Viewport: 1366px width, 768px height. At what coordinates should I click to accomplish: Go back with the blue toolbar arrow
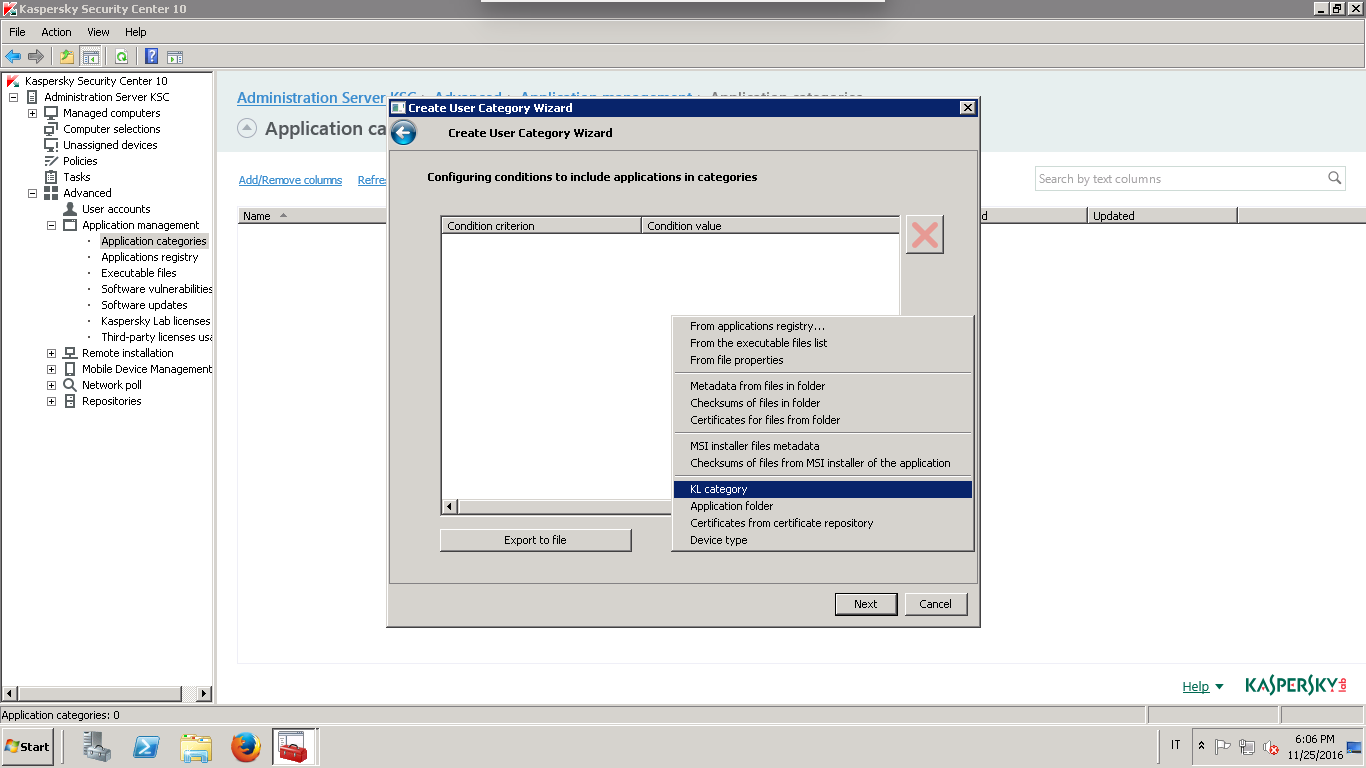pyautogui.click(x=13, y=57)
